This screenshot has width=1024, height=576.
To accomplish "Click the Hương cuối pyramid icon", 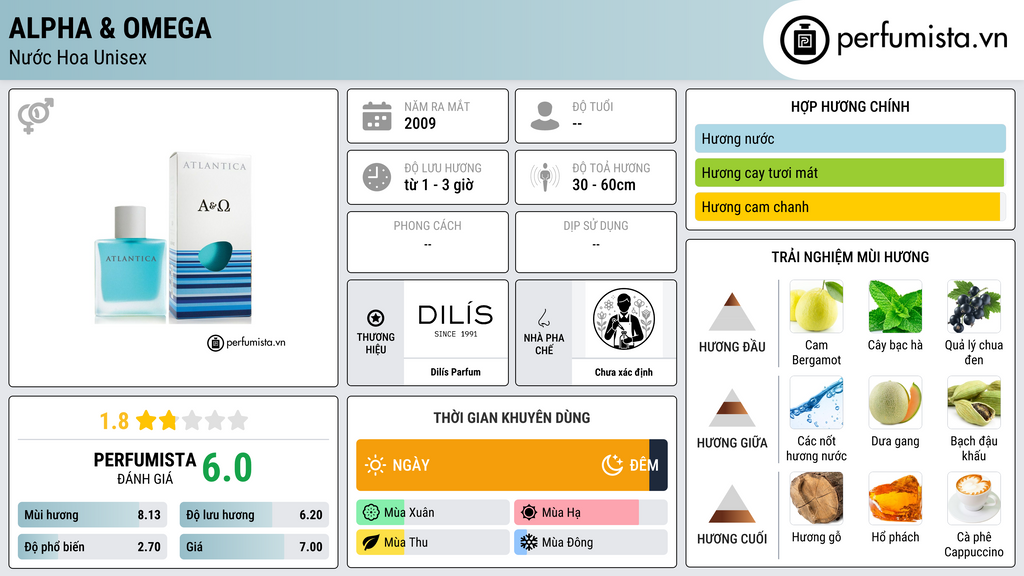I will click(x=732, y=504).
